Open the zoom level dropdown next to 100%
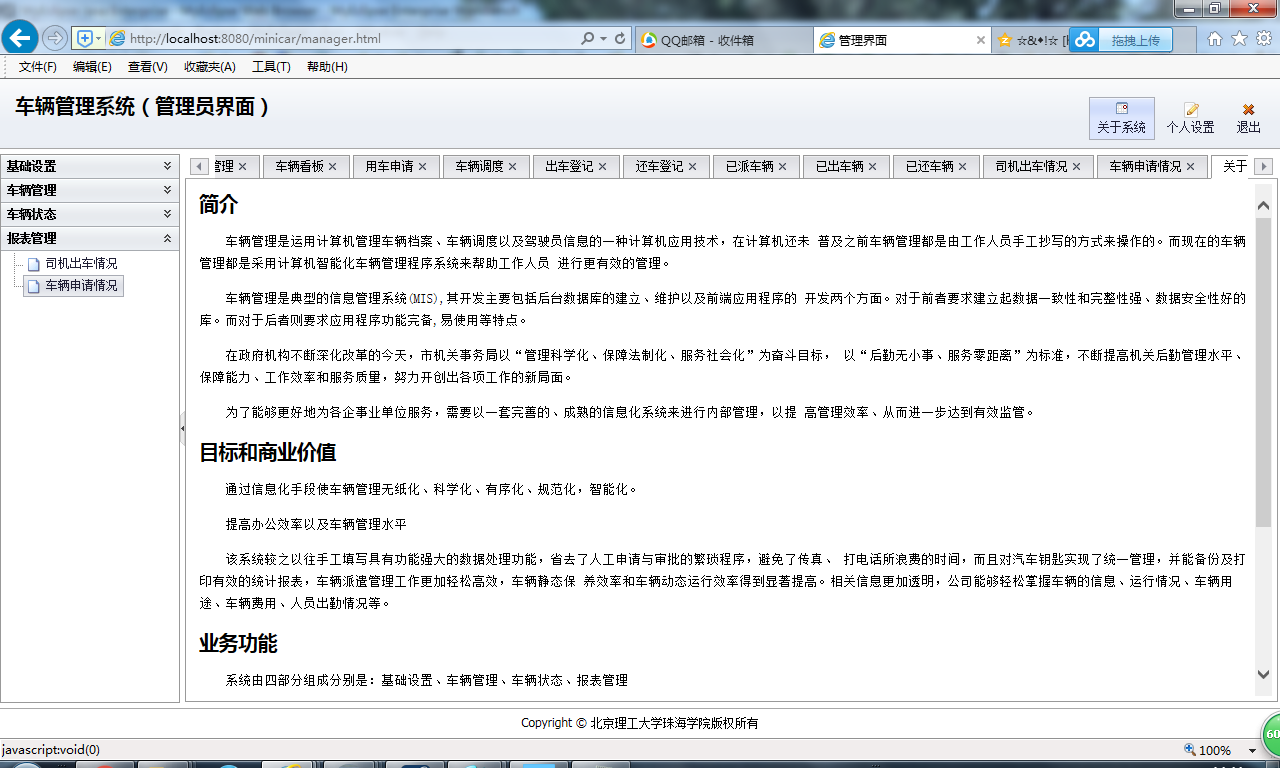Image resolution: width=1280 pixels, height=768 pixels. (1252, 750)
